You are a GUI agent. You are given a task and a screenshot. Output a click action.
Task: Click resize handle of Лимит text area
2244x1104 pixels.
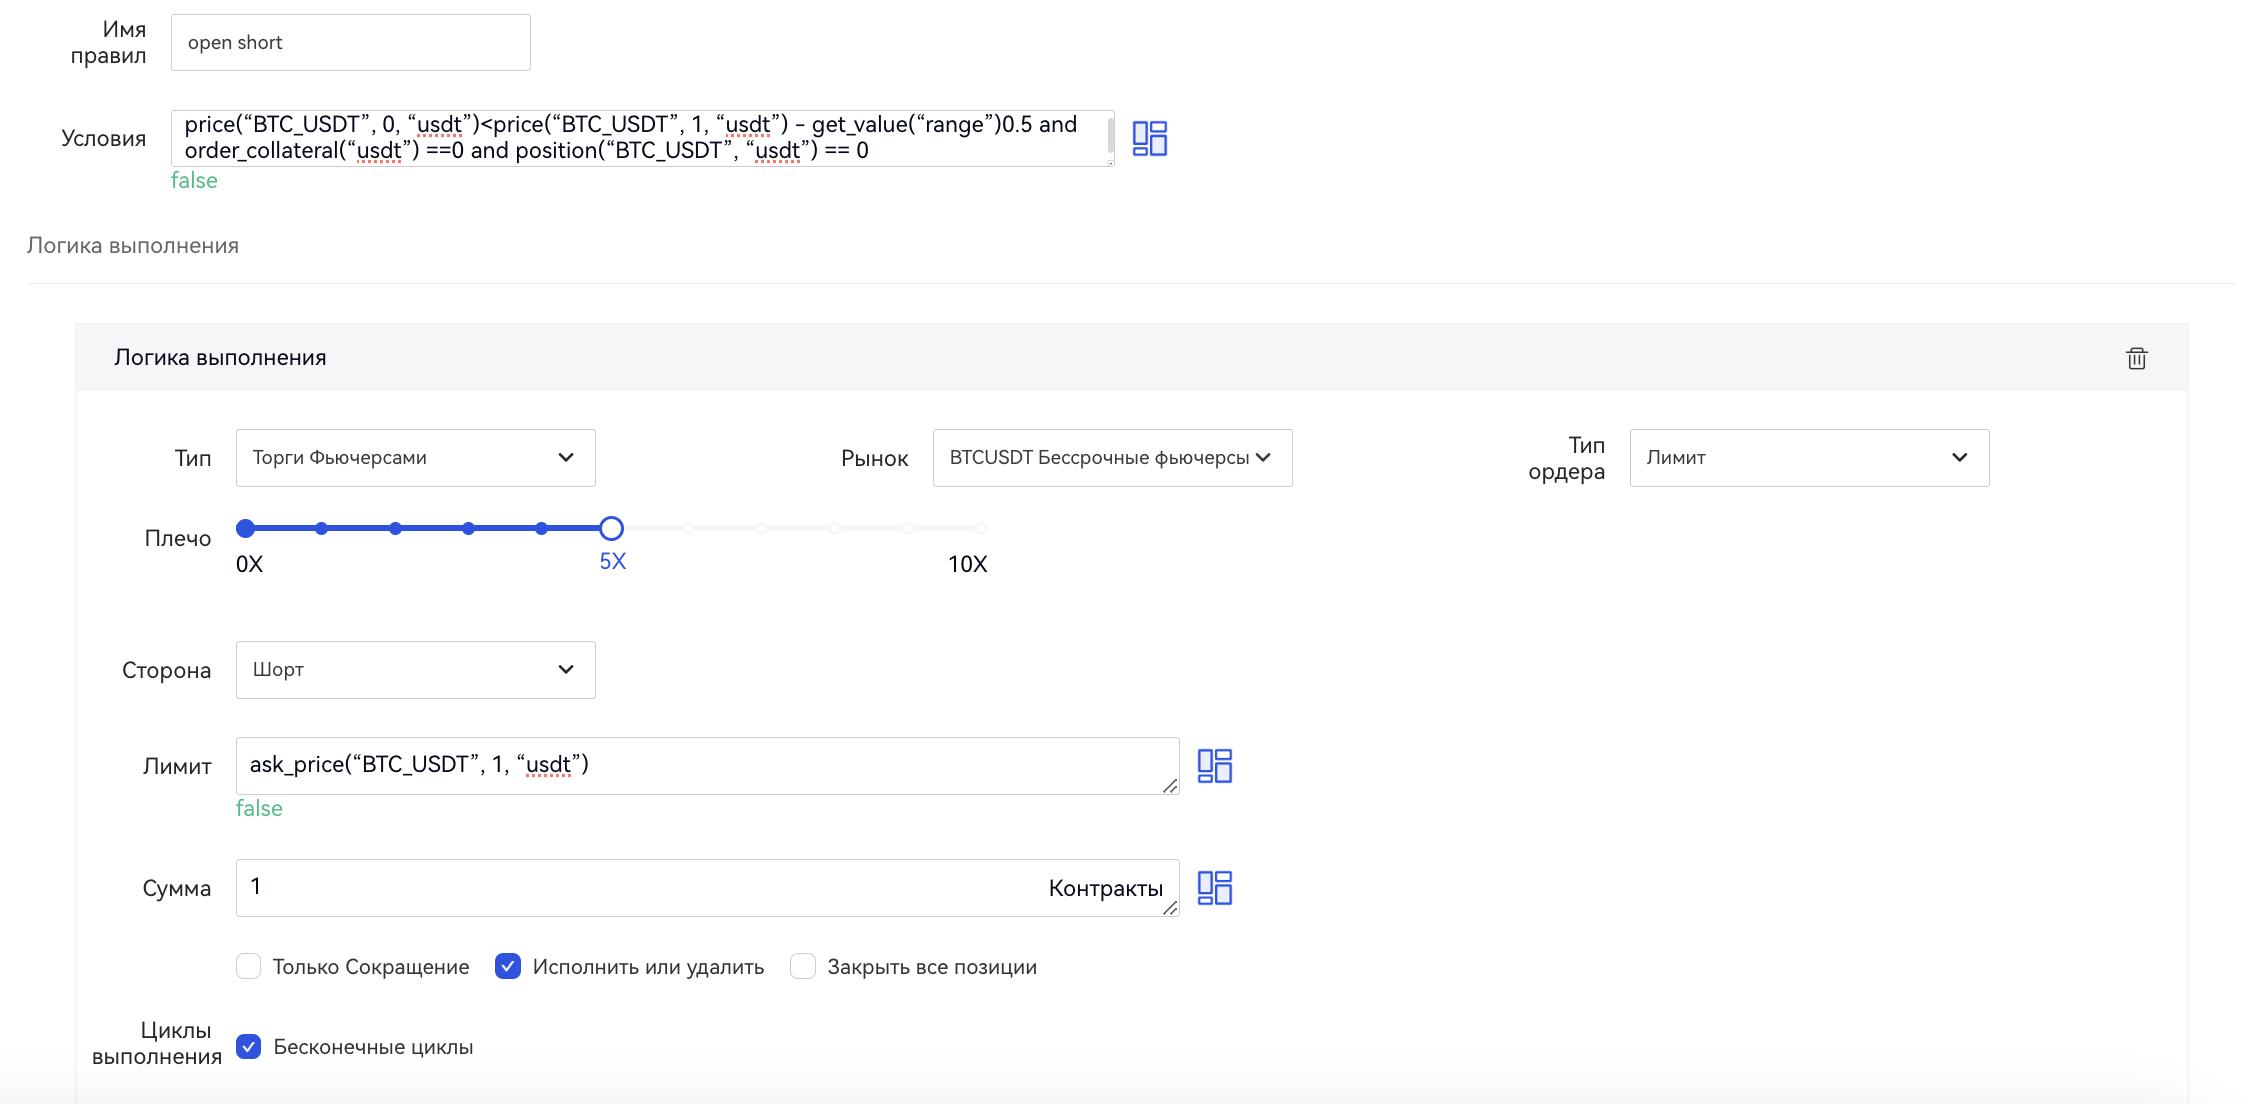[1169, 786]
